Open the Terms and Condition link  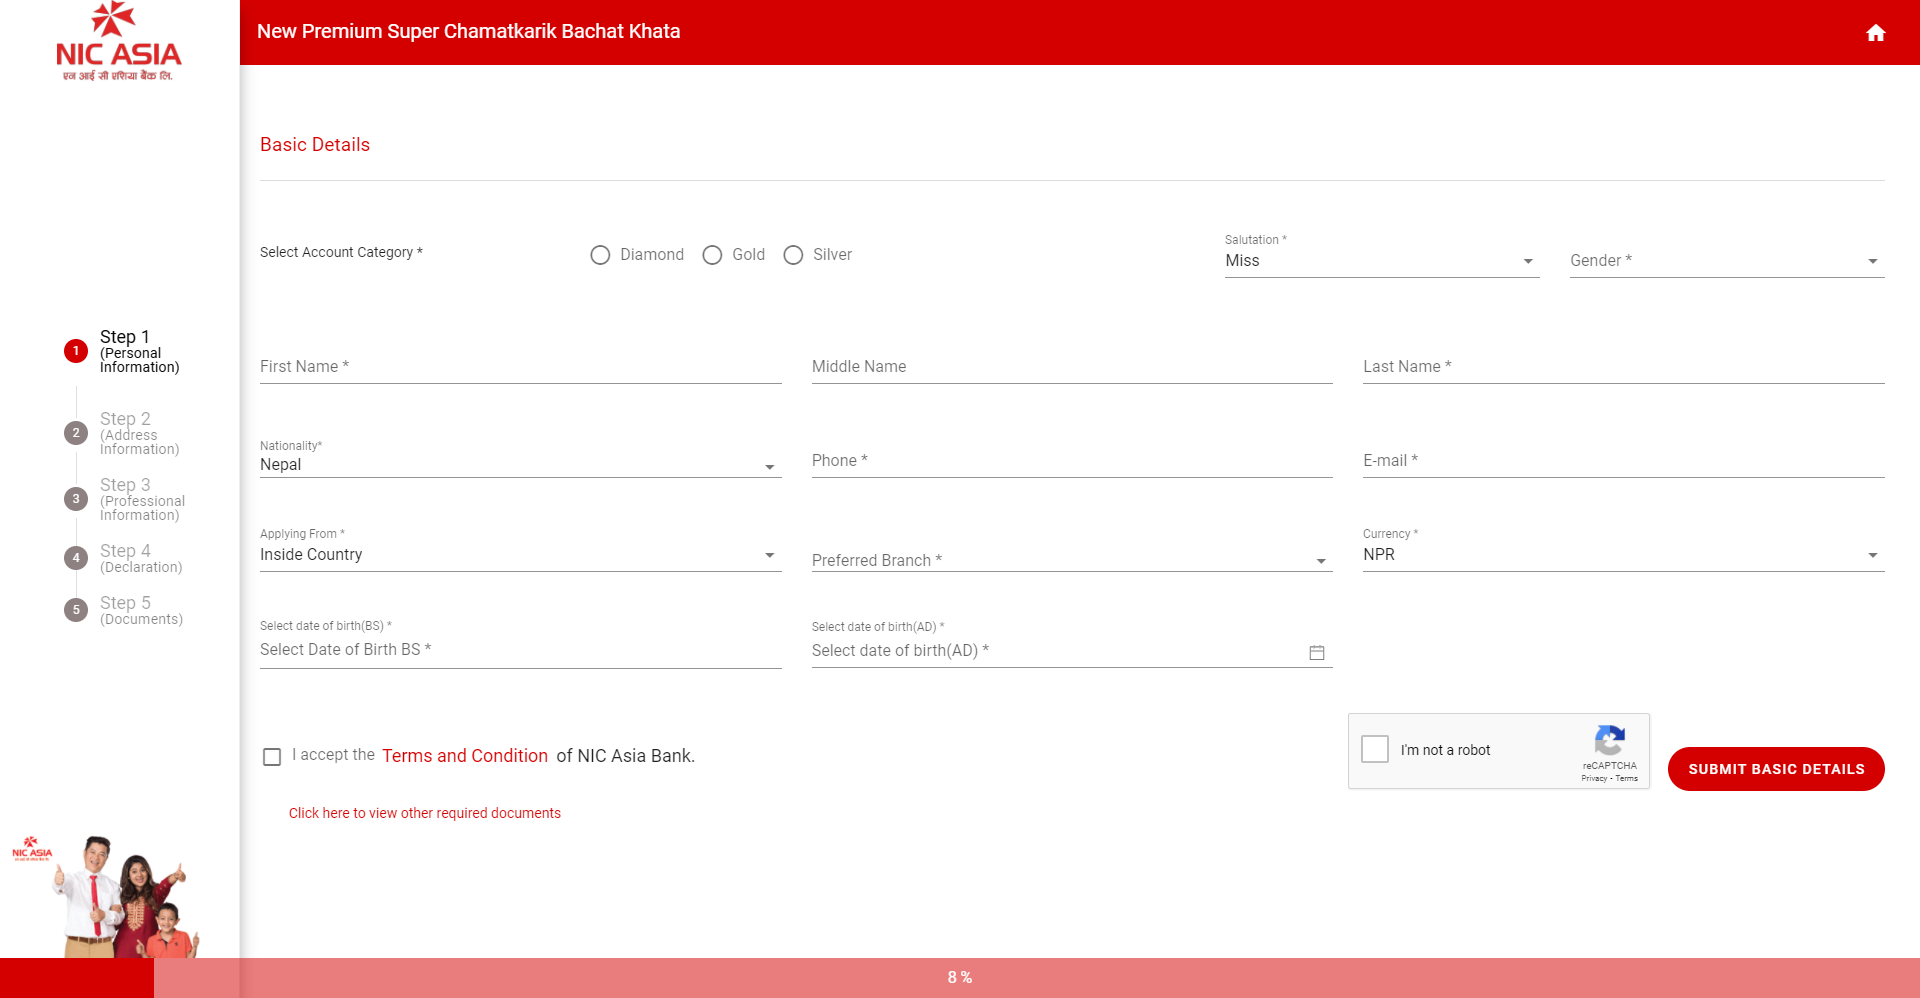pos(465,756)
